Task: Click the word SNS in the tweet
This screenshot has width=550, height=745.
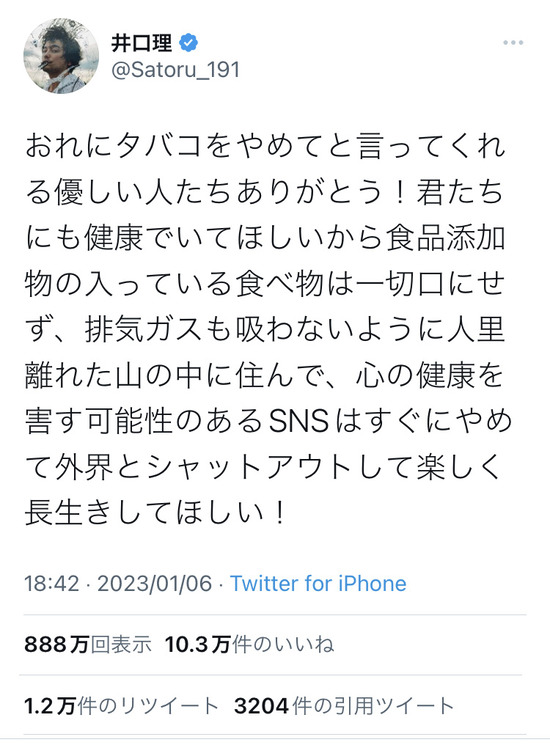Action: pyautogui.click(x=299, y=421)
